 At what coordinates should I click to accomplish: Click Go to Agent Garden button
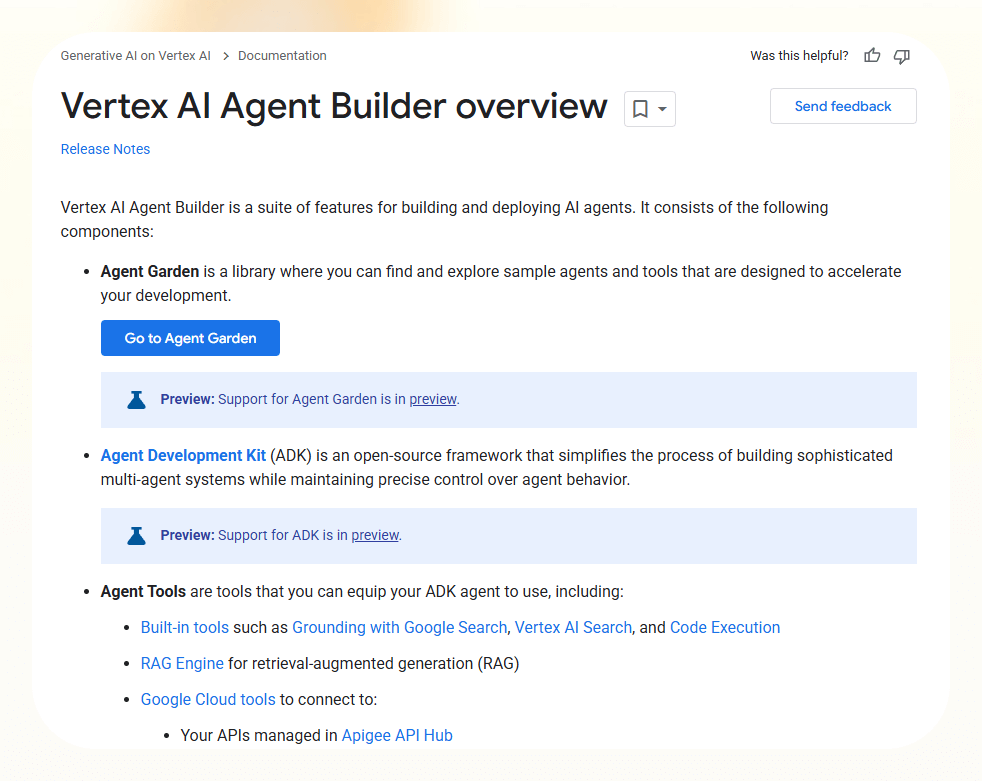pyautogui.click(x=190, y=338)
